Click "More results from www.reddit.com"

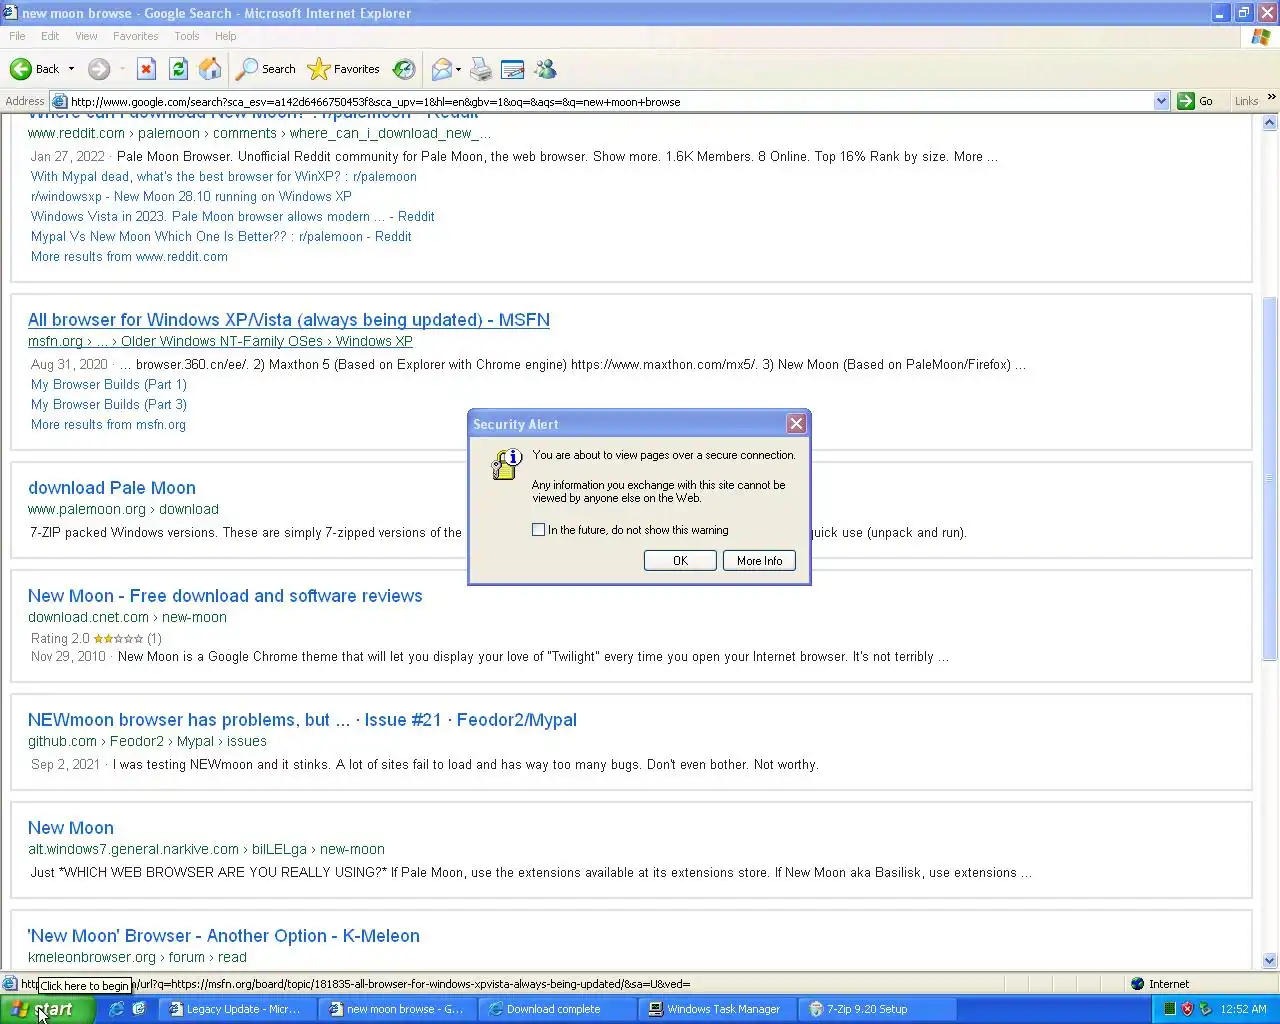click(x=129, y=256)
